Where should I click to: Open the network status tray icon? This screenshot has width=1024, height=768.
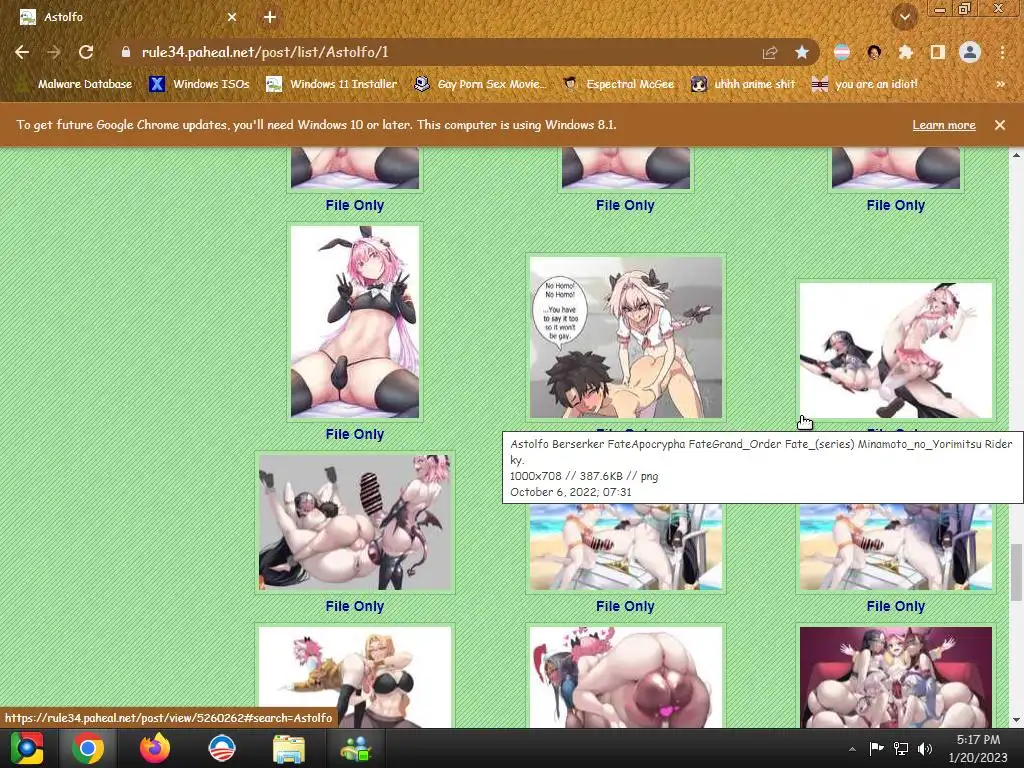coord(901,748)
